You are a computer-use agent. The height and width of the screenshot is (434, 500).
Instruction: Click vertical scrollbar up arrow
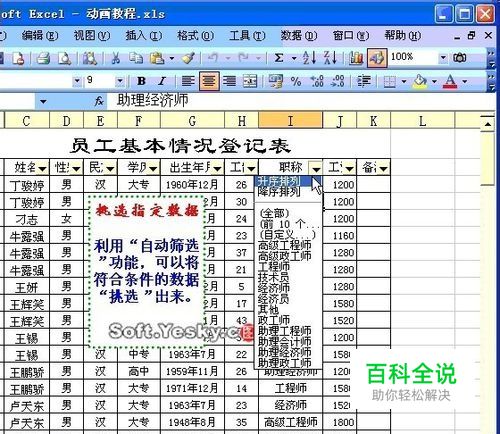488,124
